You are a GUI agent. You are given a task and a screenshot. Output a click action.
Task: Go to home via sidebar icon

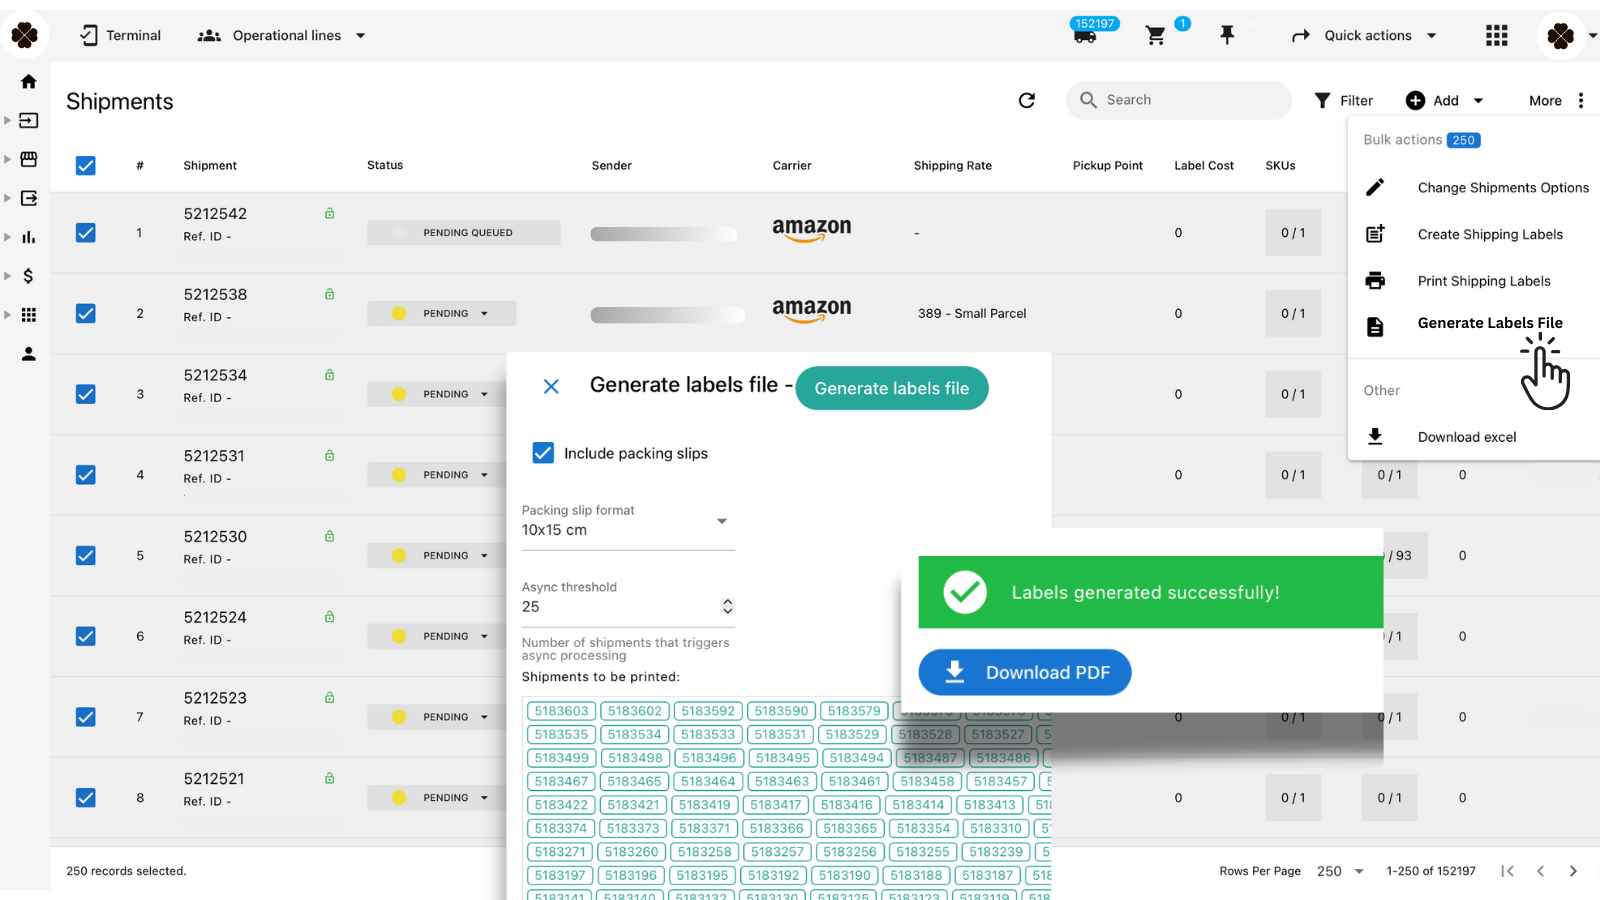[28, 82]
